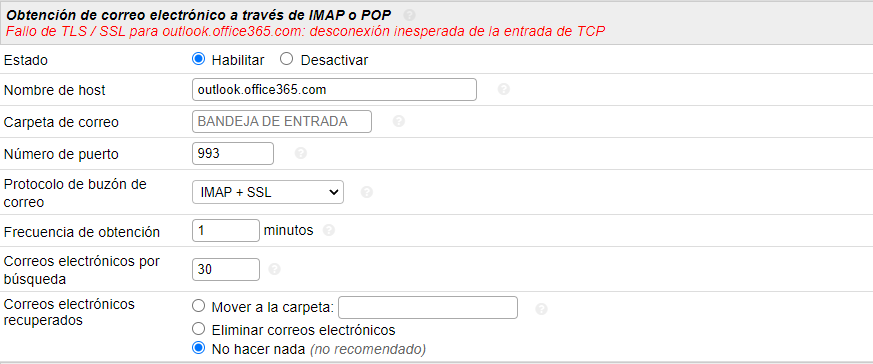Open help icon beside Frecuencia de obtención minutos
This screenshot has height=364, width=873.
(x=328, y=230)
